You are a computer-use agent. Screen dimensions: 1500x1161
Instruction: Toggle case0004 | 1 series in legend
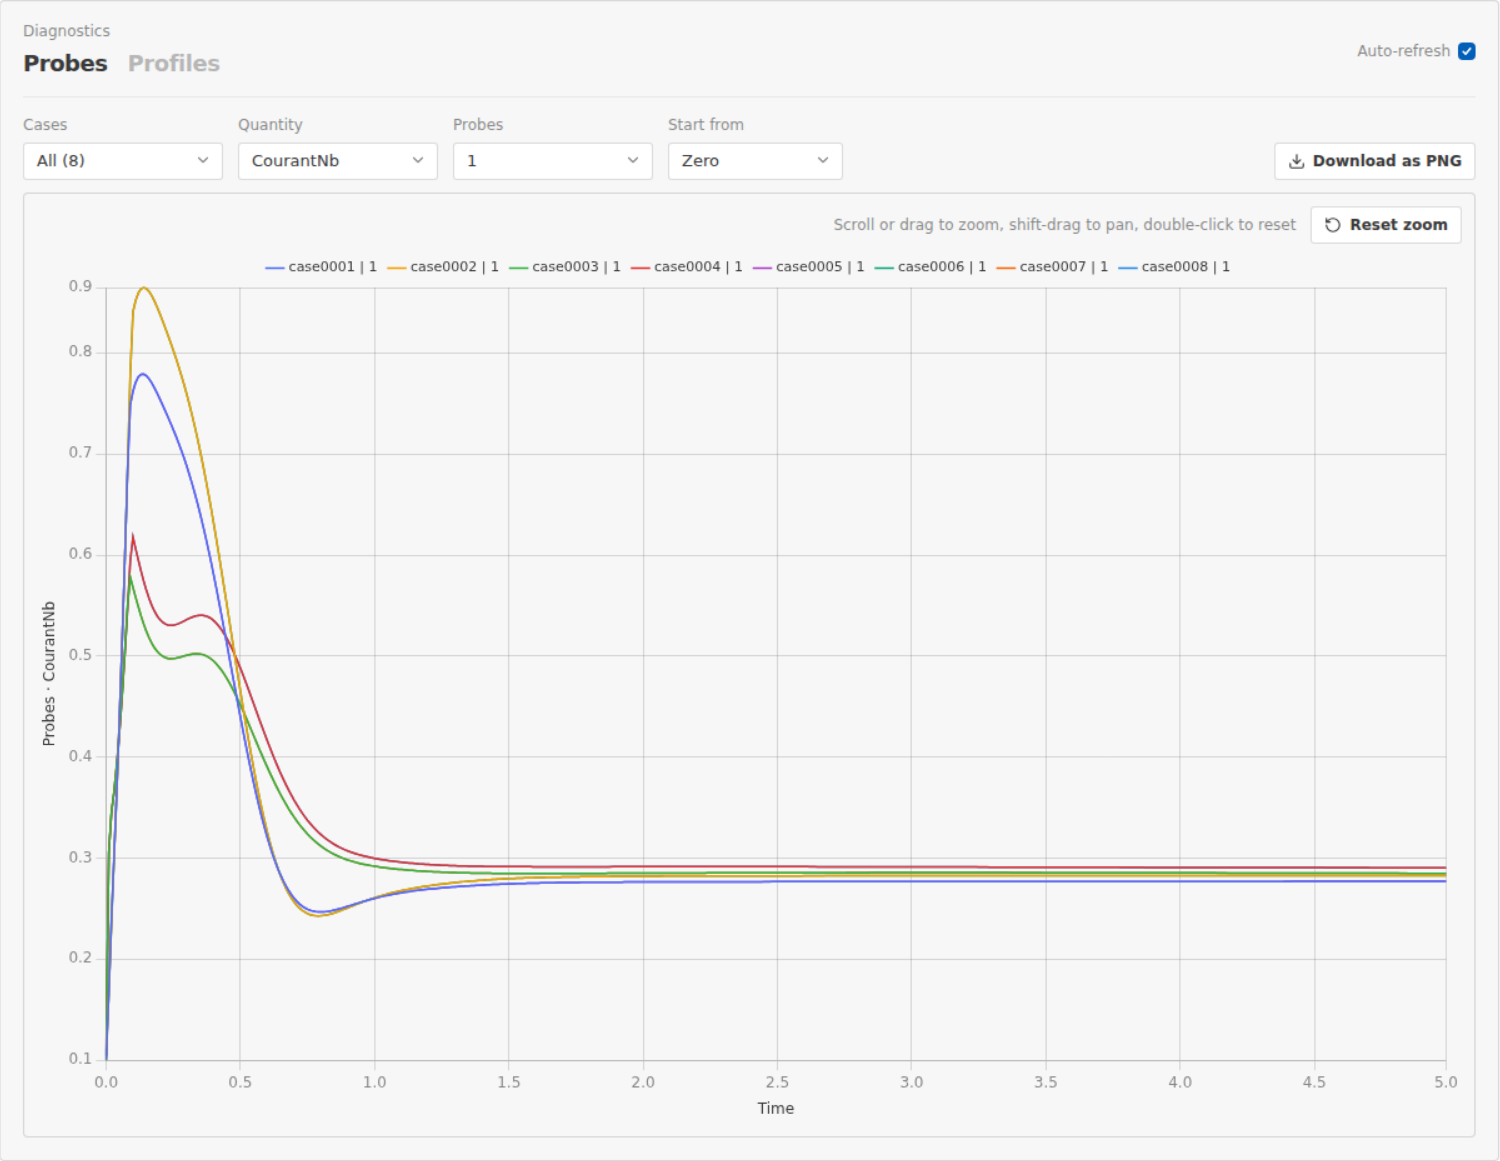[x=687, y=267]
